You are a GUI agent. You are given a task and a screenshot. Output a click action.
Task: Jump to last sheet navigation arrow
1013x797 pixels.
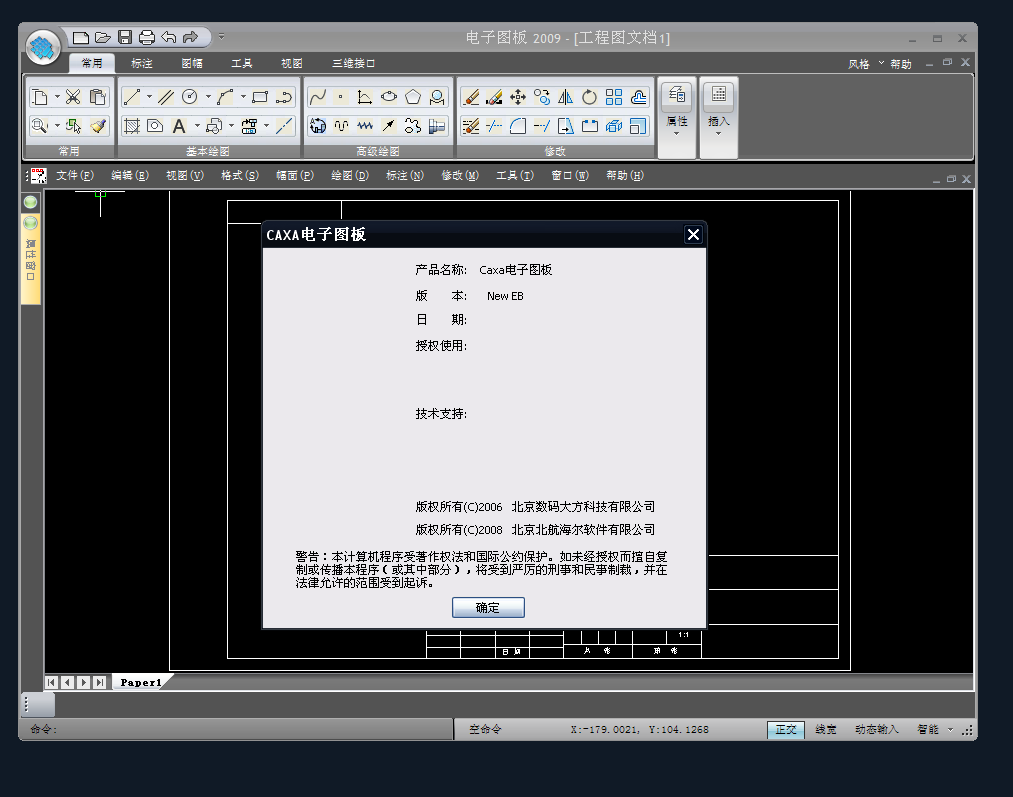click(x=99, y=682)
